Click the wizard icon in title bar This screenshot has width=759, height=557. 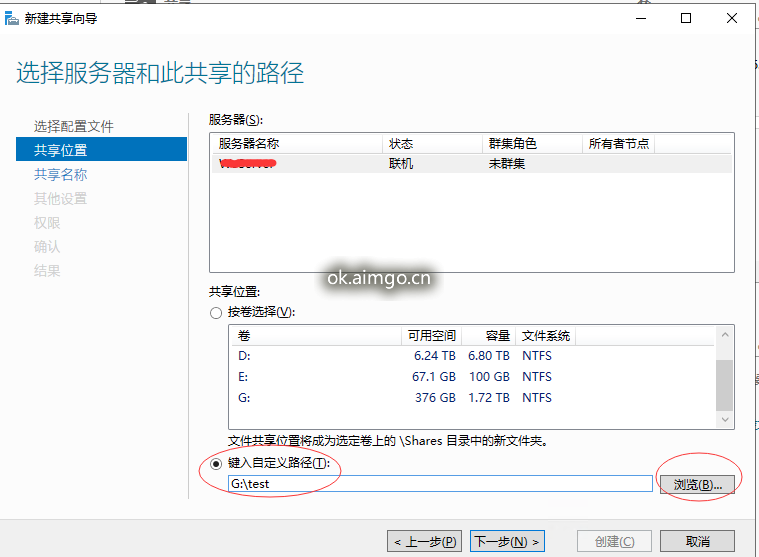point(11,18)
